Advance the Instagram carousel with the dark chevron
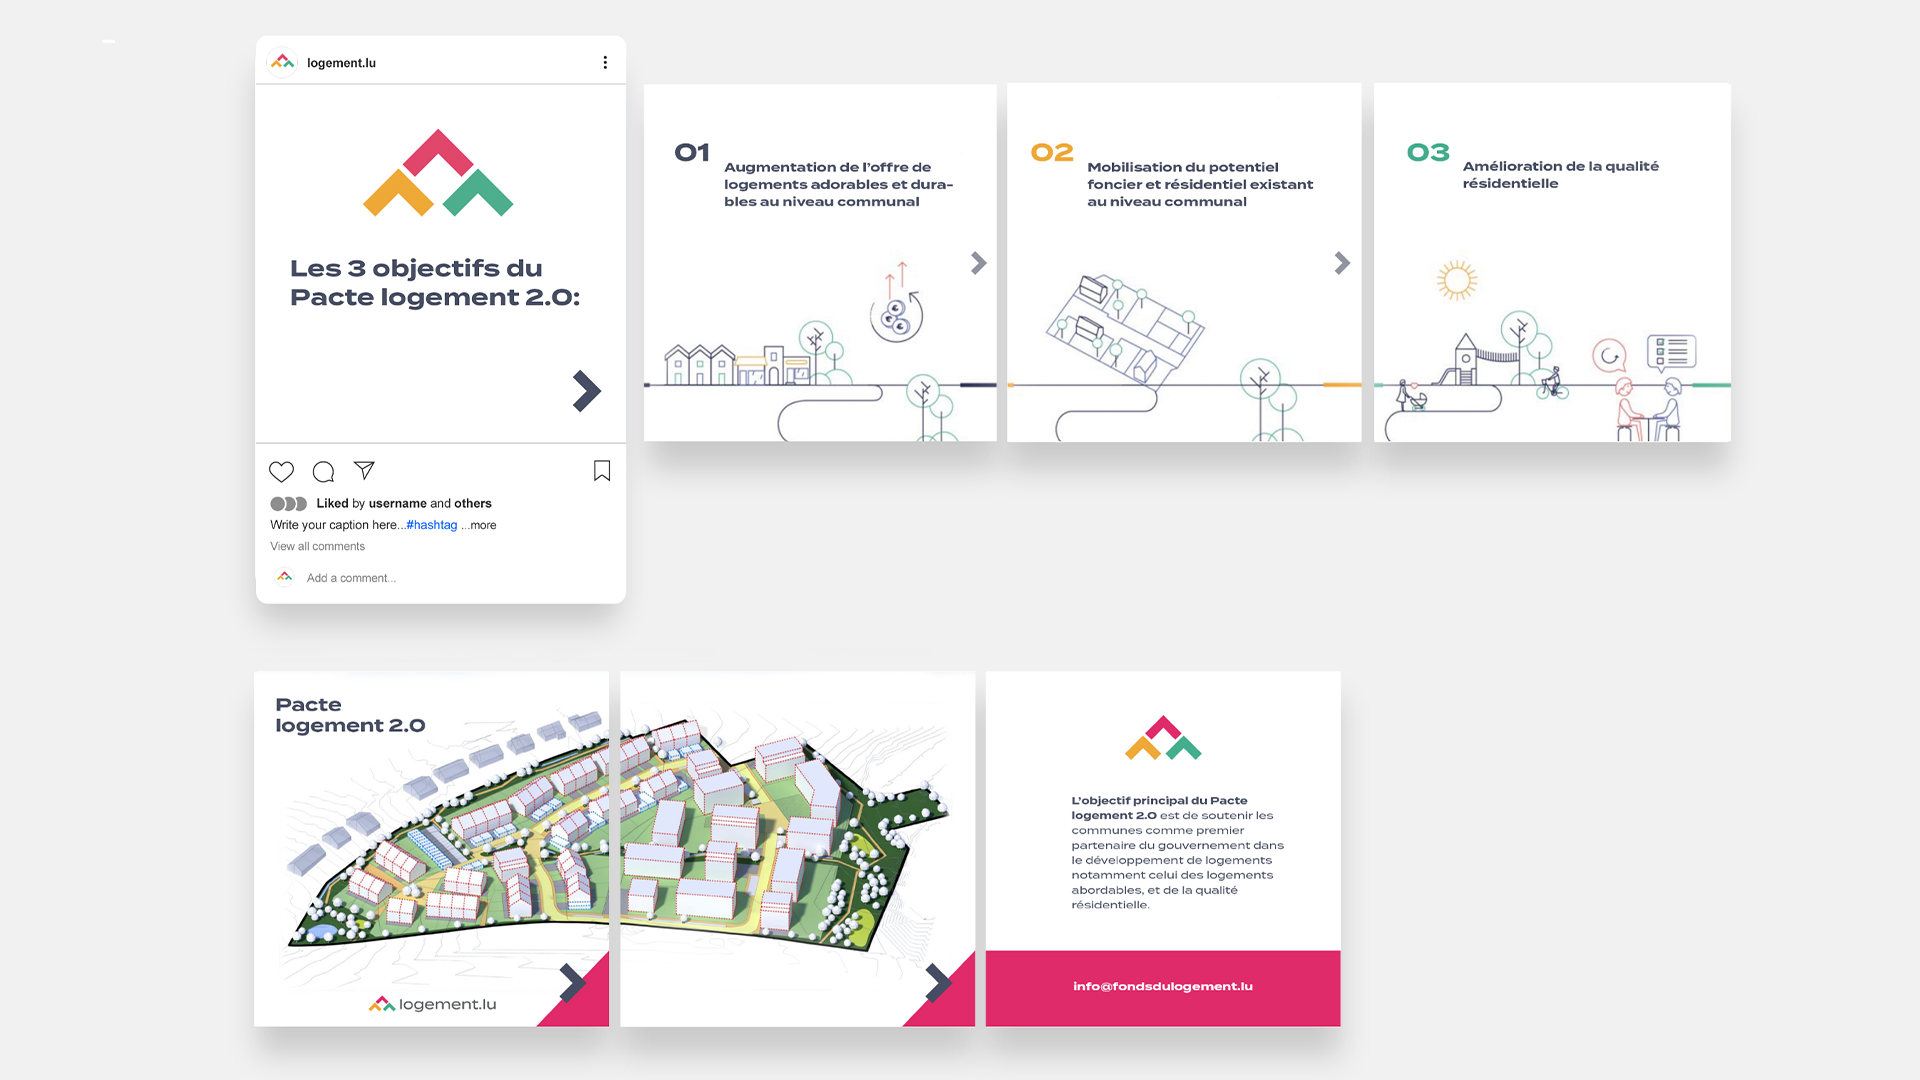 point(587,391)
